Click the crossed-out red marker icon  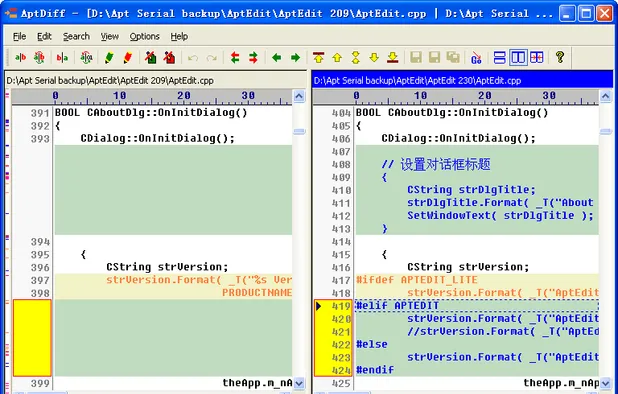pyautogui.click(x=169, y=58)
